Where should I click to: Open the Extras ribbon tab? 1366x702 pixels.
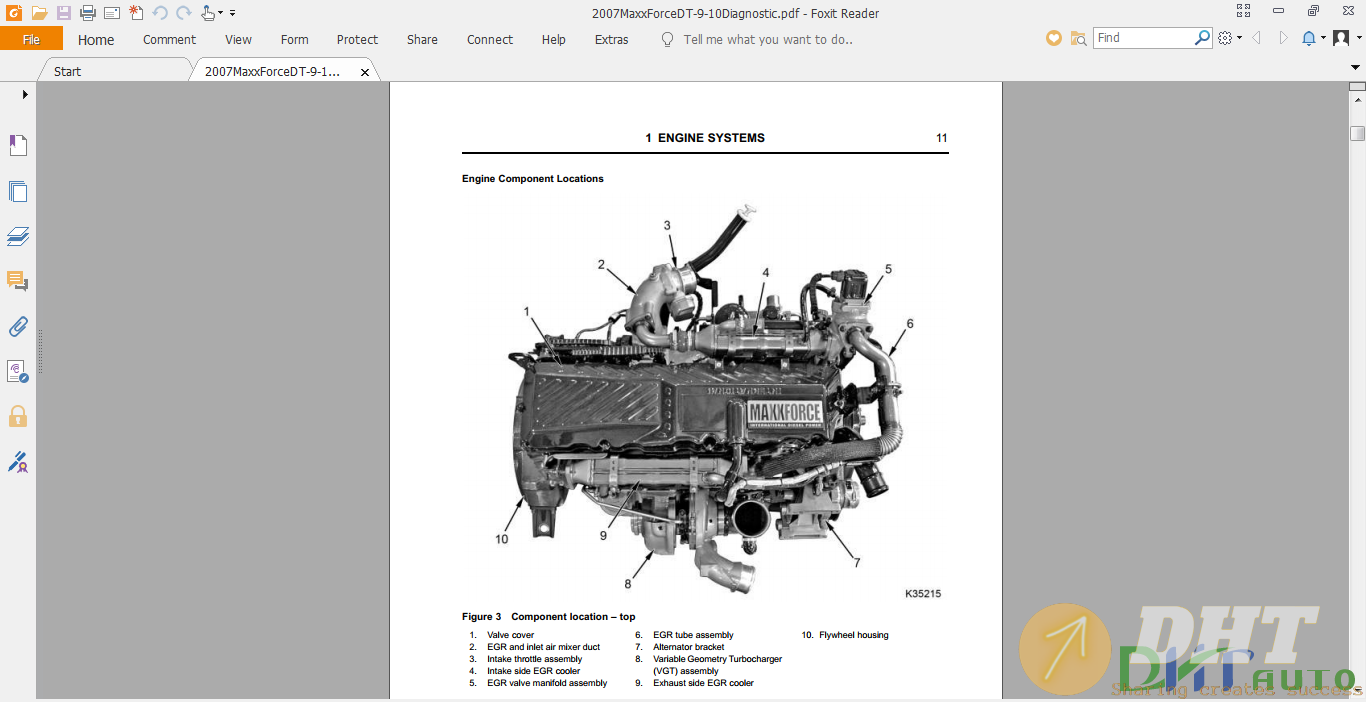[x=611, y=40]
